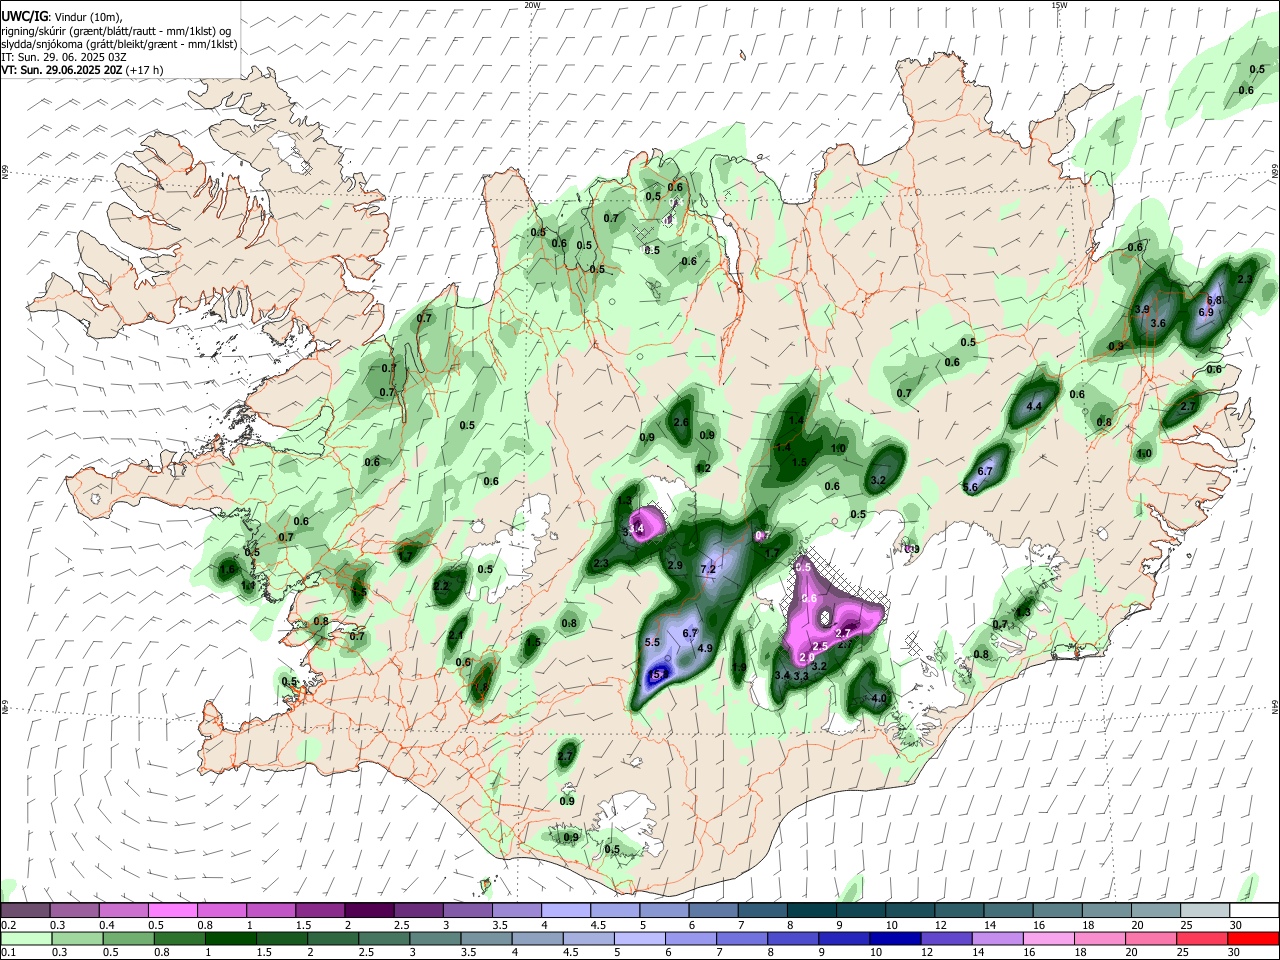The width and height of the screenshot is (1280, 960).
Task: Click the 1.9 precipitation value on the map
Action: coord(739,668)
